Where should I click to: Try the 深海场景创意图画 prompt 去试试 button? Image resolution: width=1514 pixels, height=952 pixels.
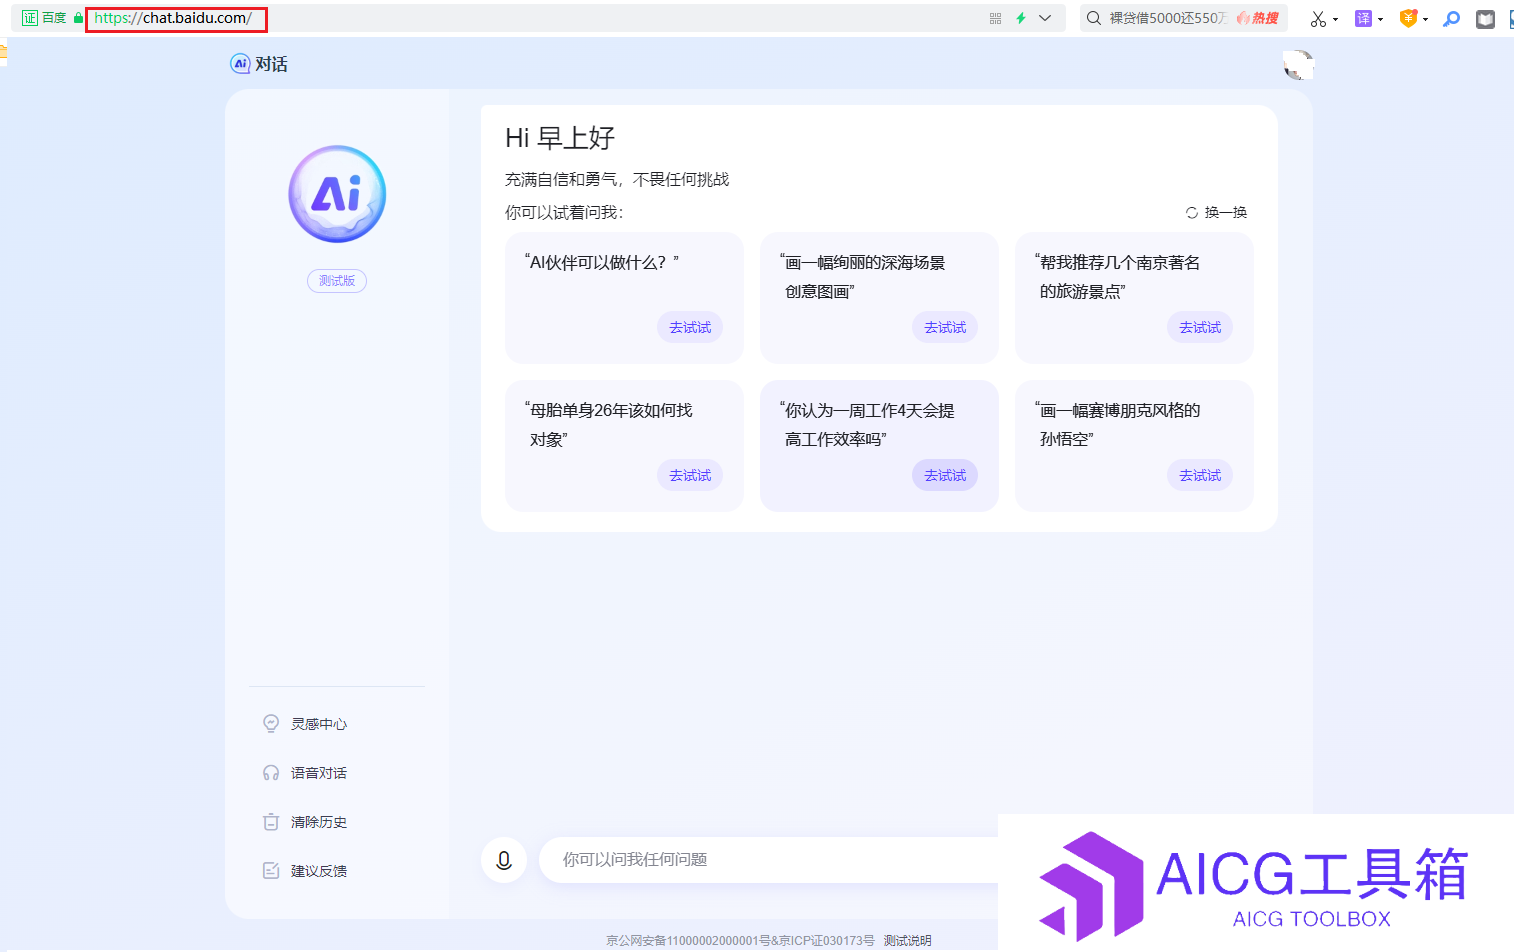pyautogui.click(x=945, y=327)
